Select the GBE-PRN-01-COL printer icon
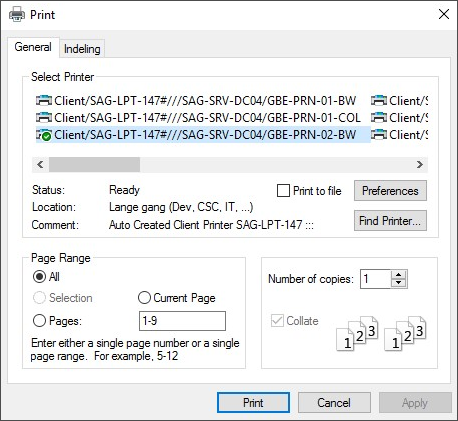Screen dimensions: 458x421 [44, 117]
